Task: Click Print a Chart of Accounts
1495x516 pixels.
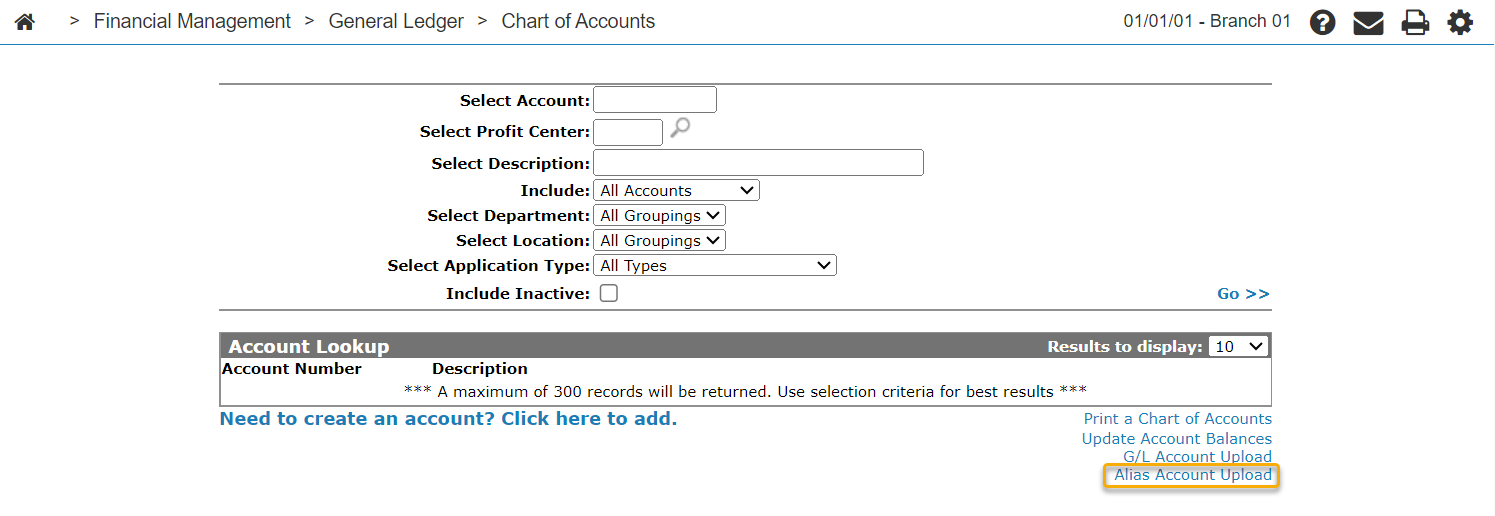Action: pyautogui.click(x=1178, y=419)
